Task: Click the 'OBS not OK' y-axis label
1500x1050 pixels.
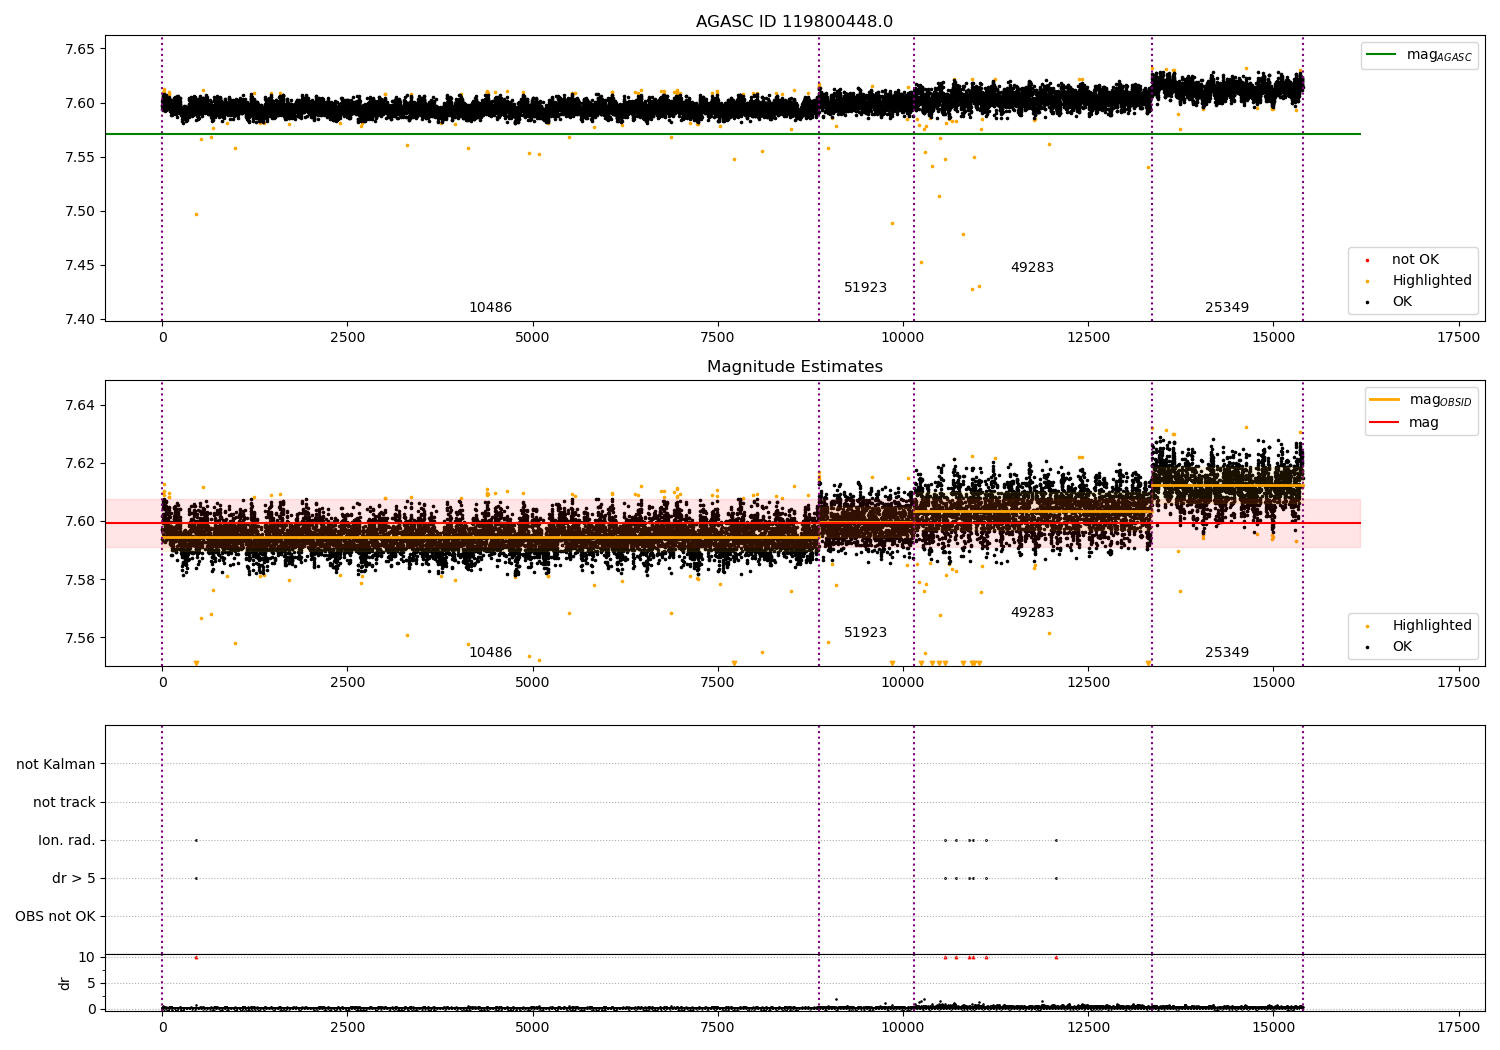Action: coord(55,917)
